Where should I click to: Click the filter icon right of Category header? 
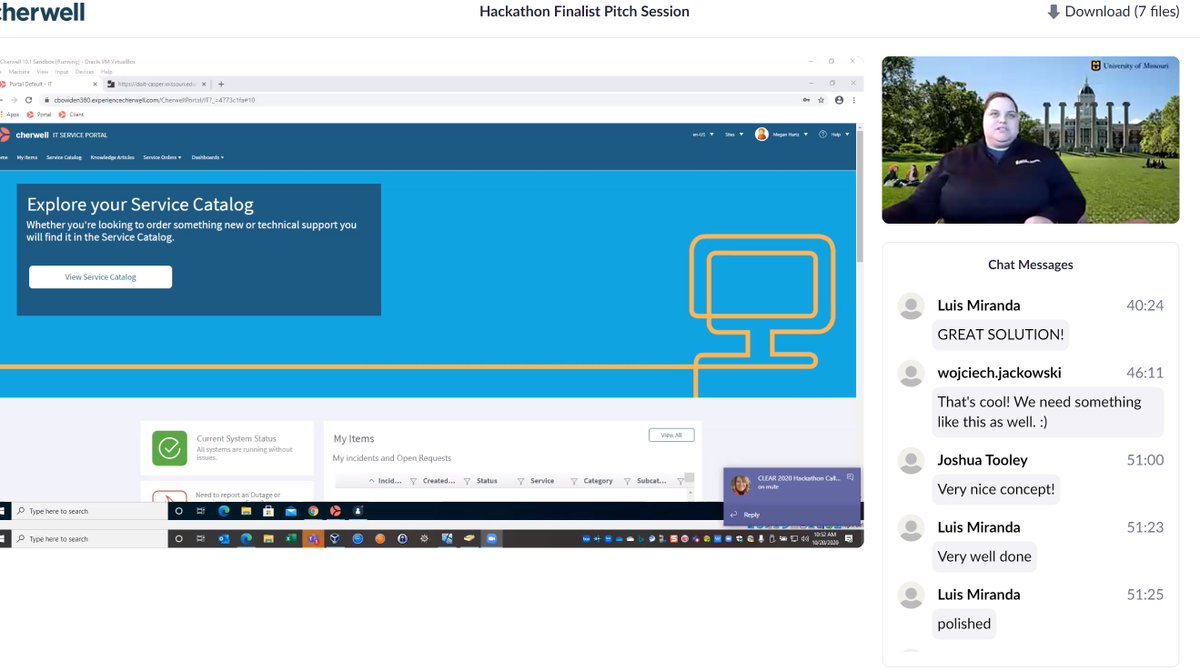tap(627, 481)
